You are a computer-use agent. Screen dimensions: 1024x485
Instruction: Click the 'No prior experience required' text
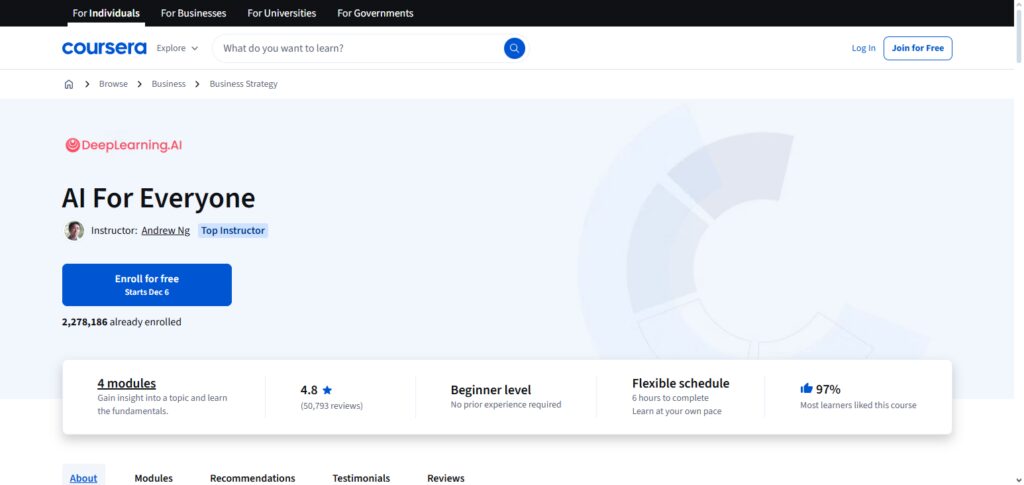coord(506,405)
